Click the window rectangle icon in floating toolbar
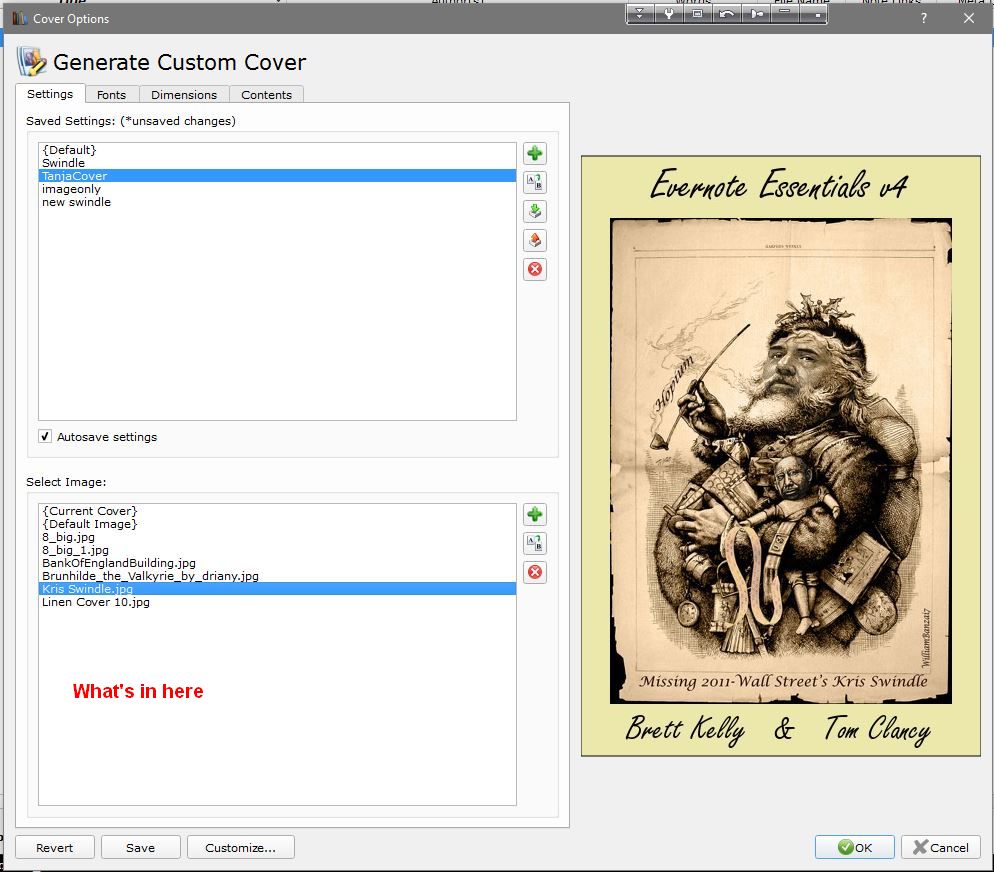The height and width of the screenshot is (872, 994). 697,13
